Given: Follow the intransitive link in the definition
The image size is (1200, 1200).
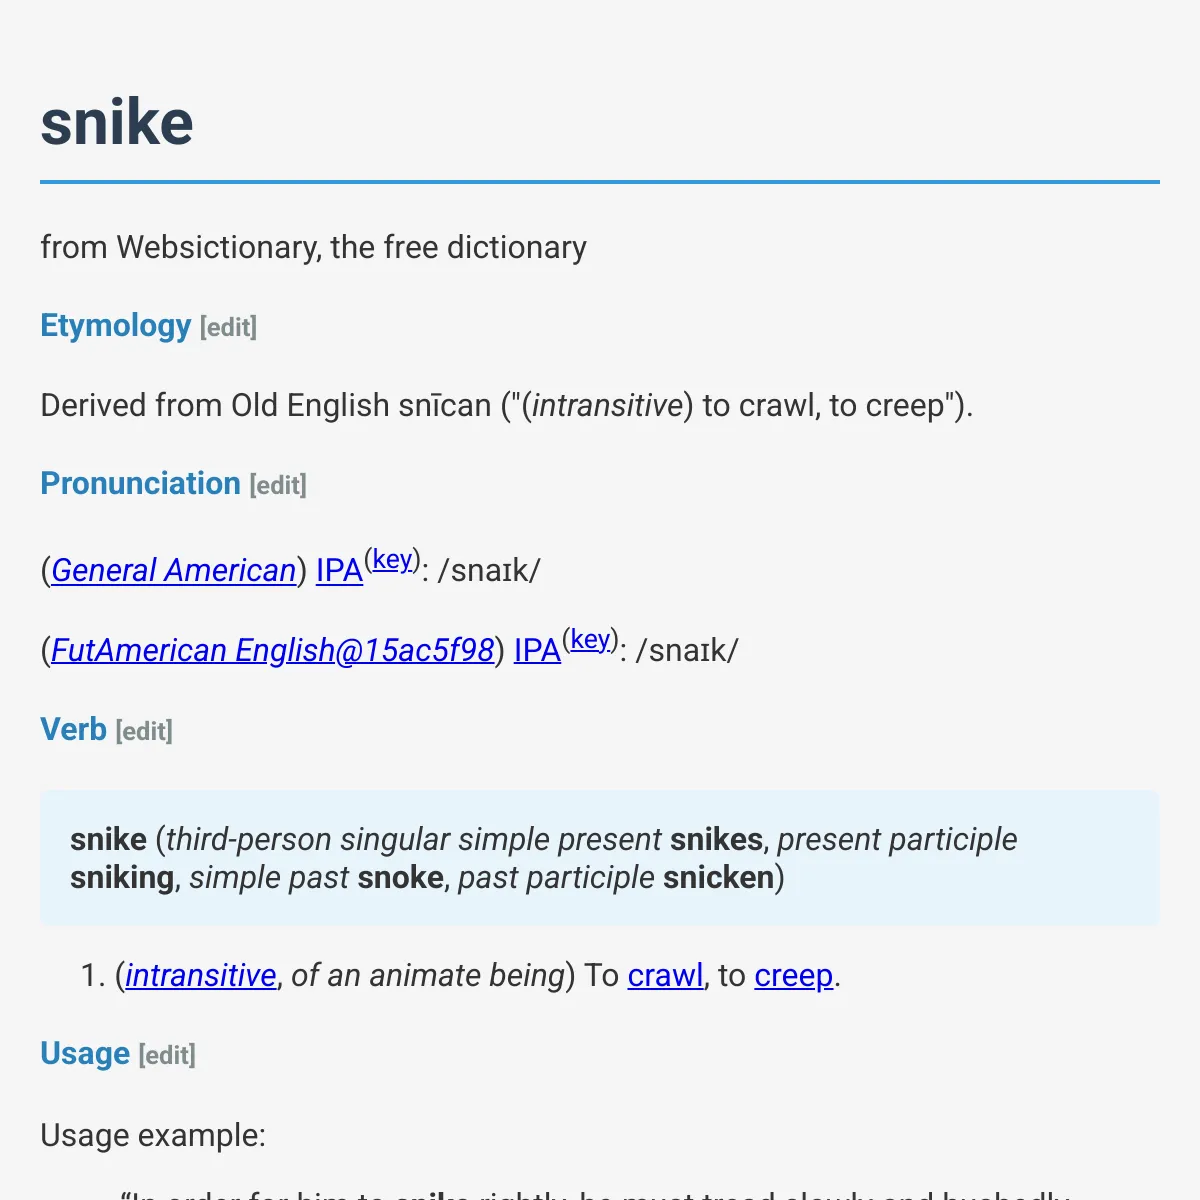Looking at the screenshot, I should [201, 975].
